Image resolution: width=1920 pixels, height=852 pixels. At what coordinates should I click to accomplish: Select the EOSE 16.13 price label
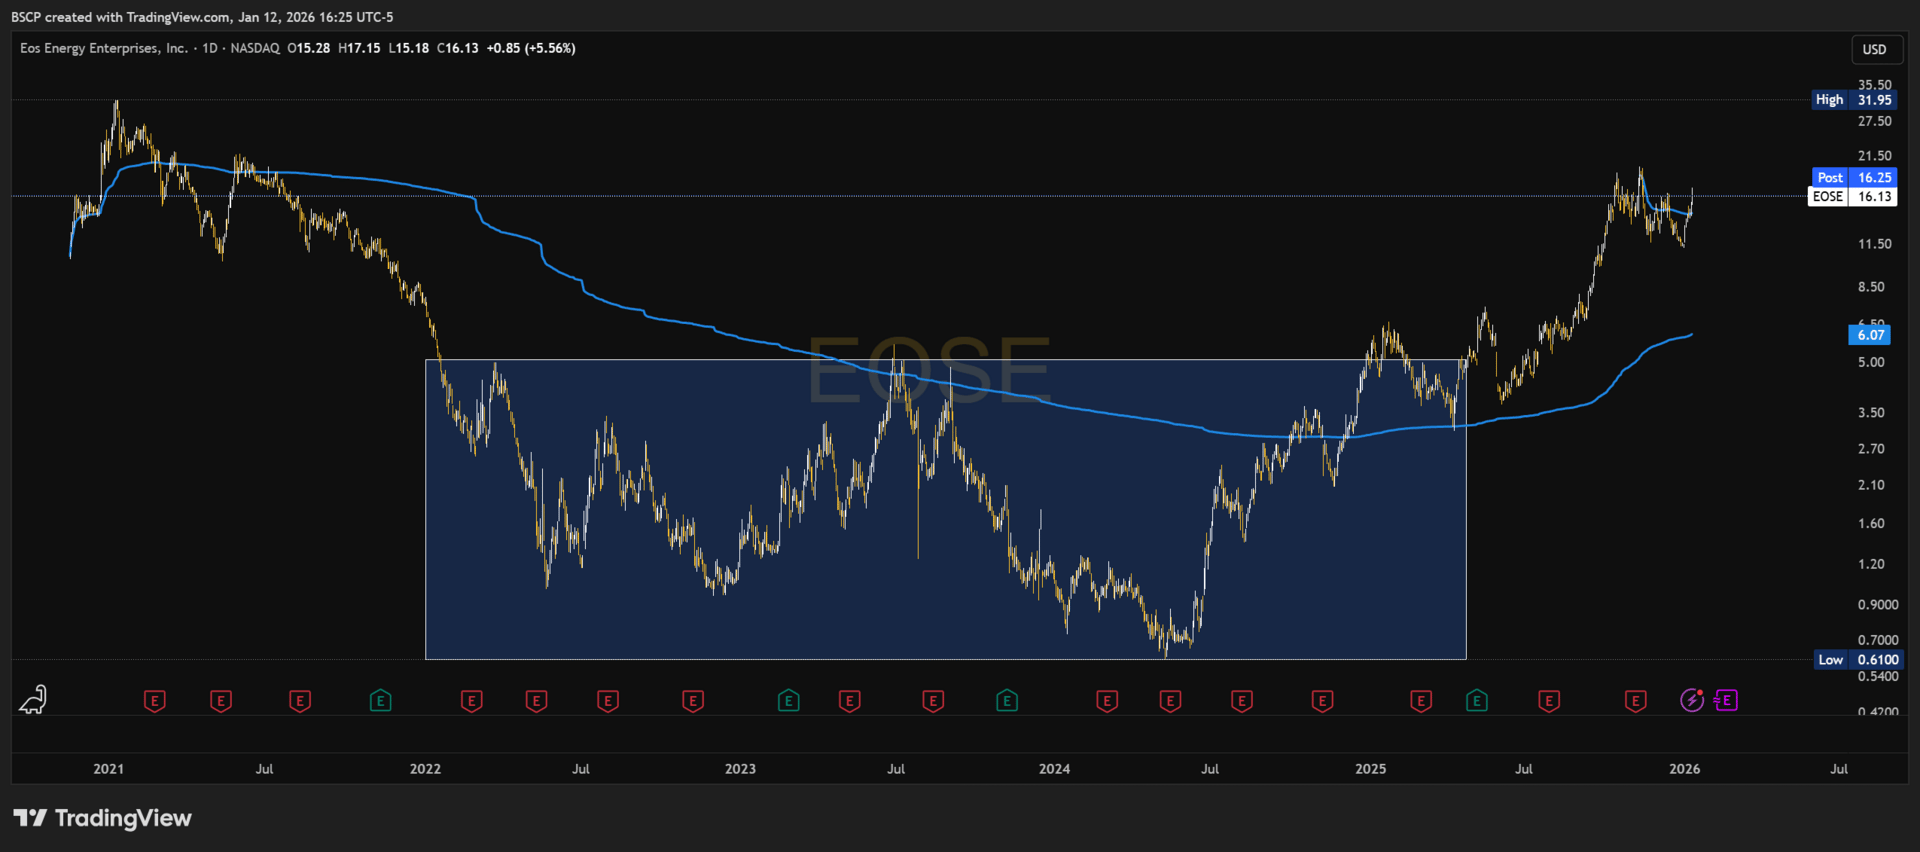point(1852,196)
